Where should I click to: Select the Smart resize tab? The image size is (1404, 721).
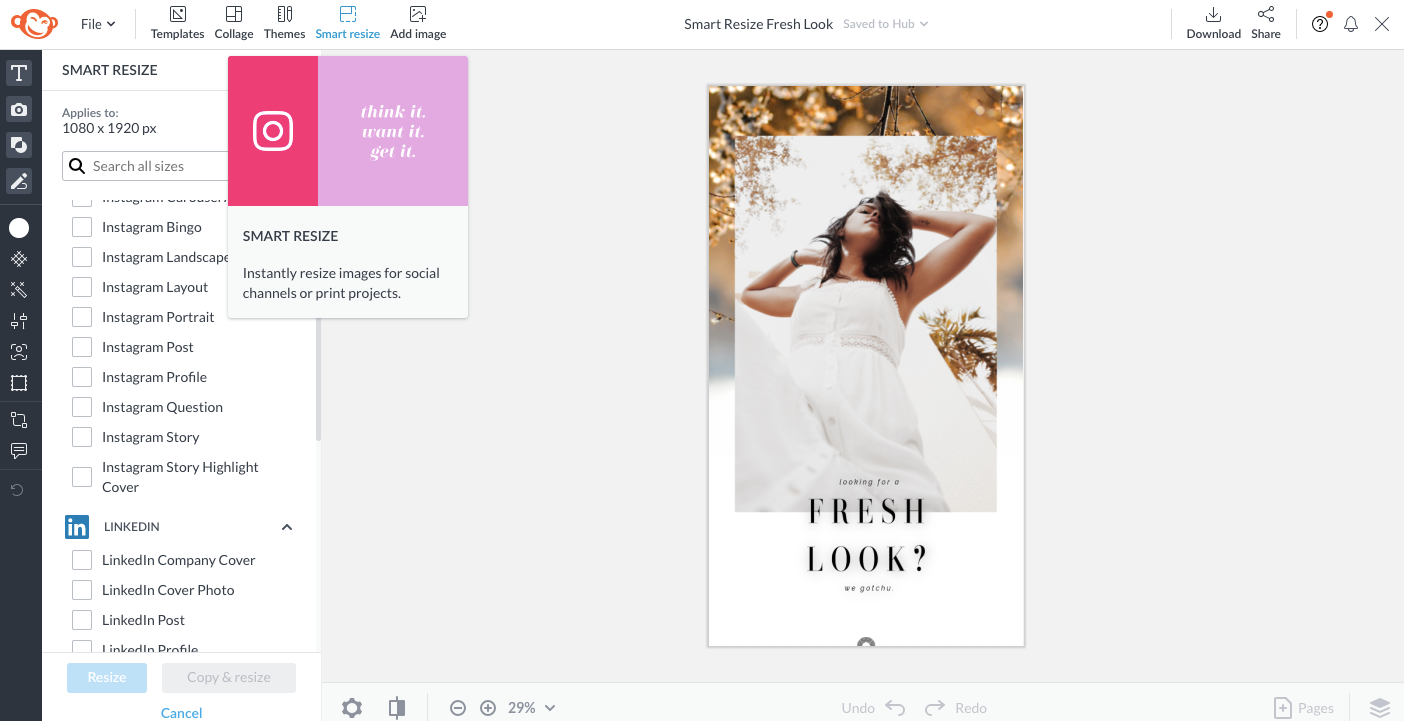pyautogui.click(x=347, y=23)
